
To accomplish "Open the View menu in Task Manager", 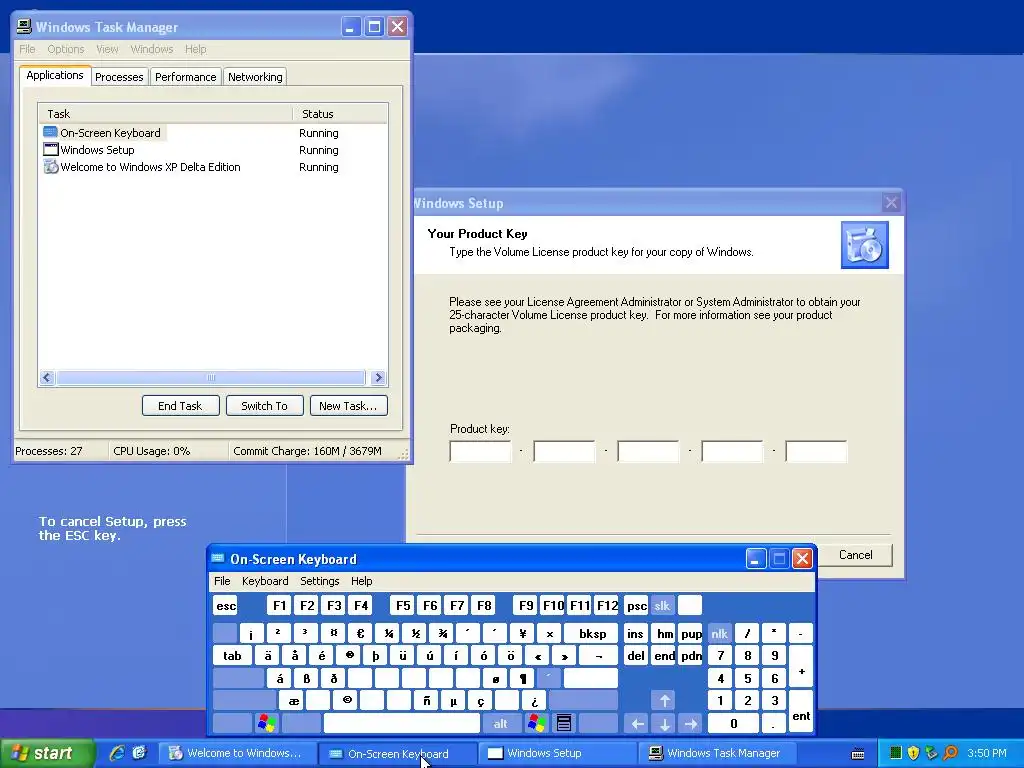I will pyautogui.click(x=107, y=49).
